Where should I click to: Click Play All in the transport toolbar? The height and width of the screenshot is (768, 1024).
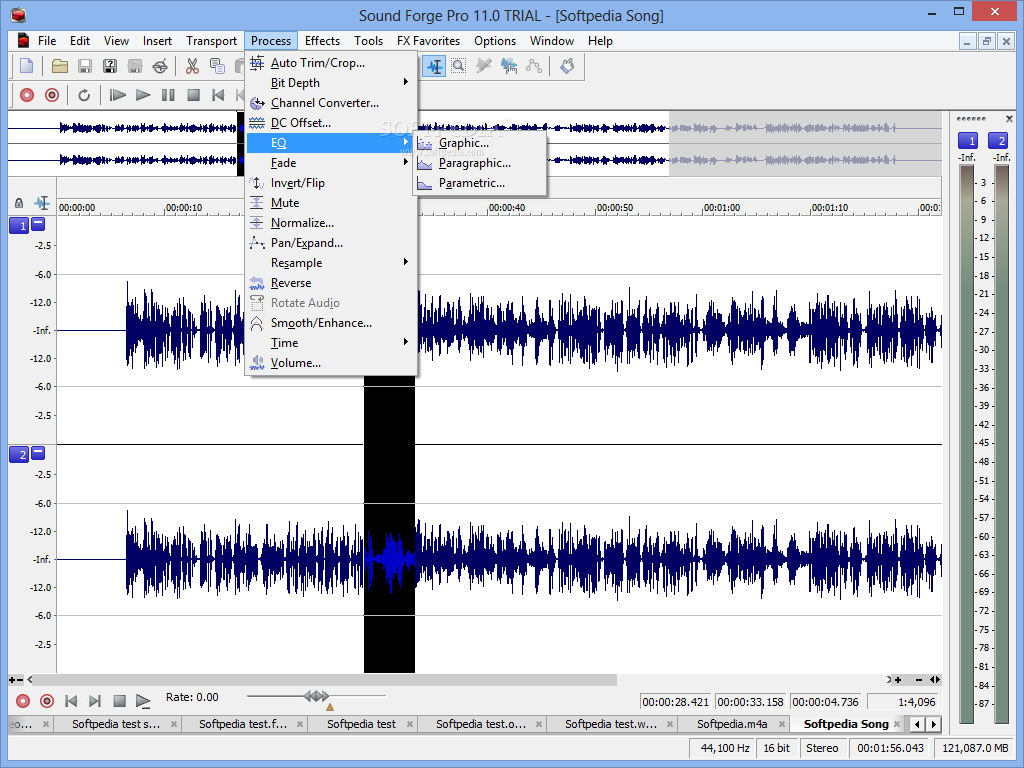[118, 95]
